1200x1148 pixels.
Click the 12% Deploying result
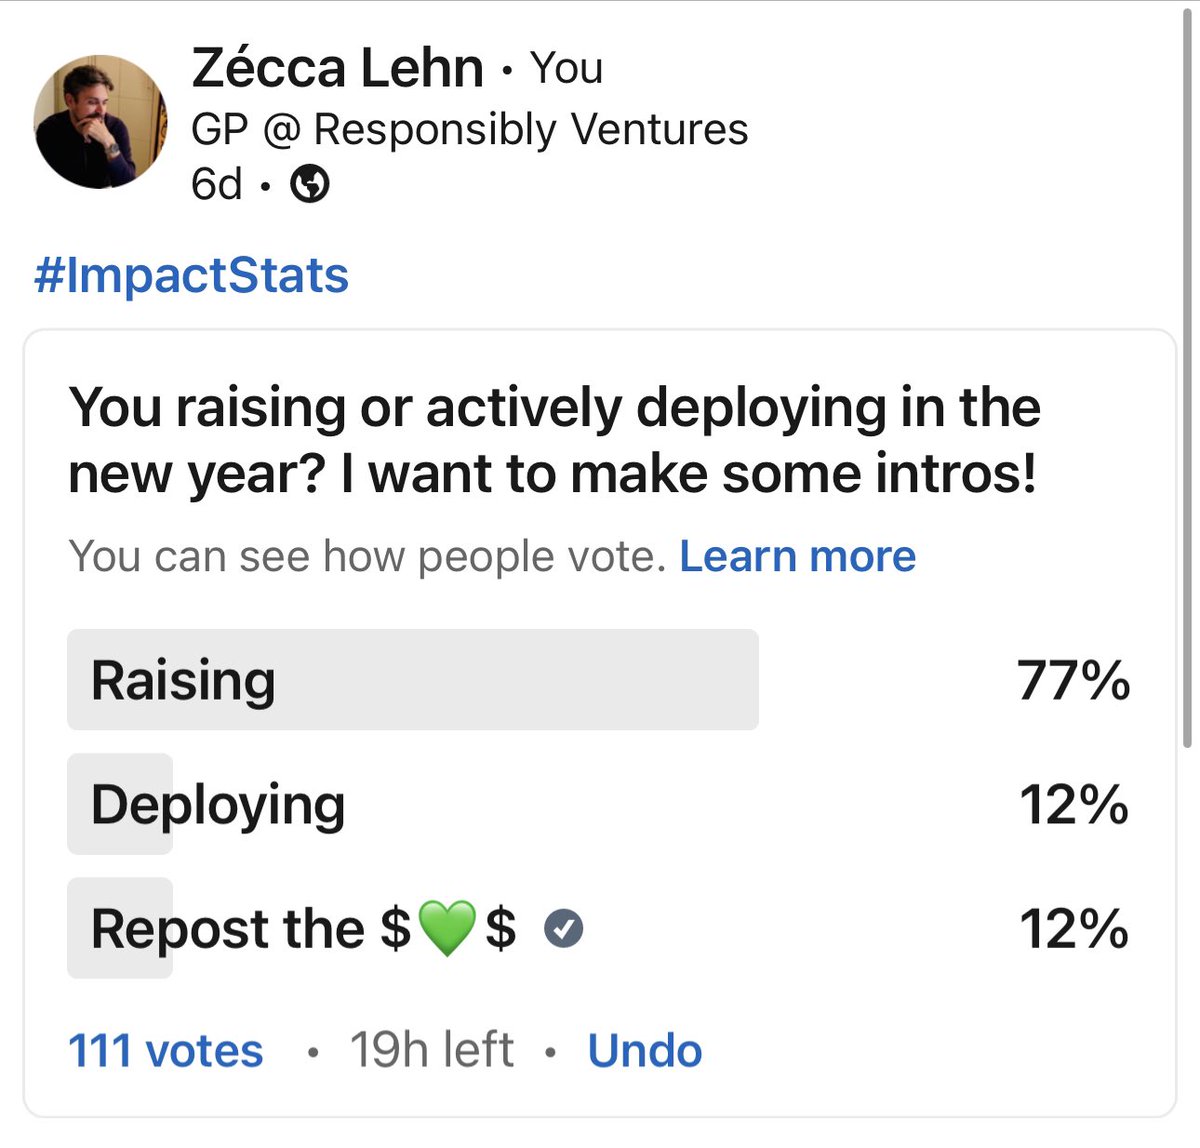pyautogui.click(x=1074, y=805)
